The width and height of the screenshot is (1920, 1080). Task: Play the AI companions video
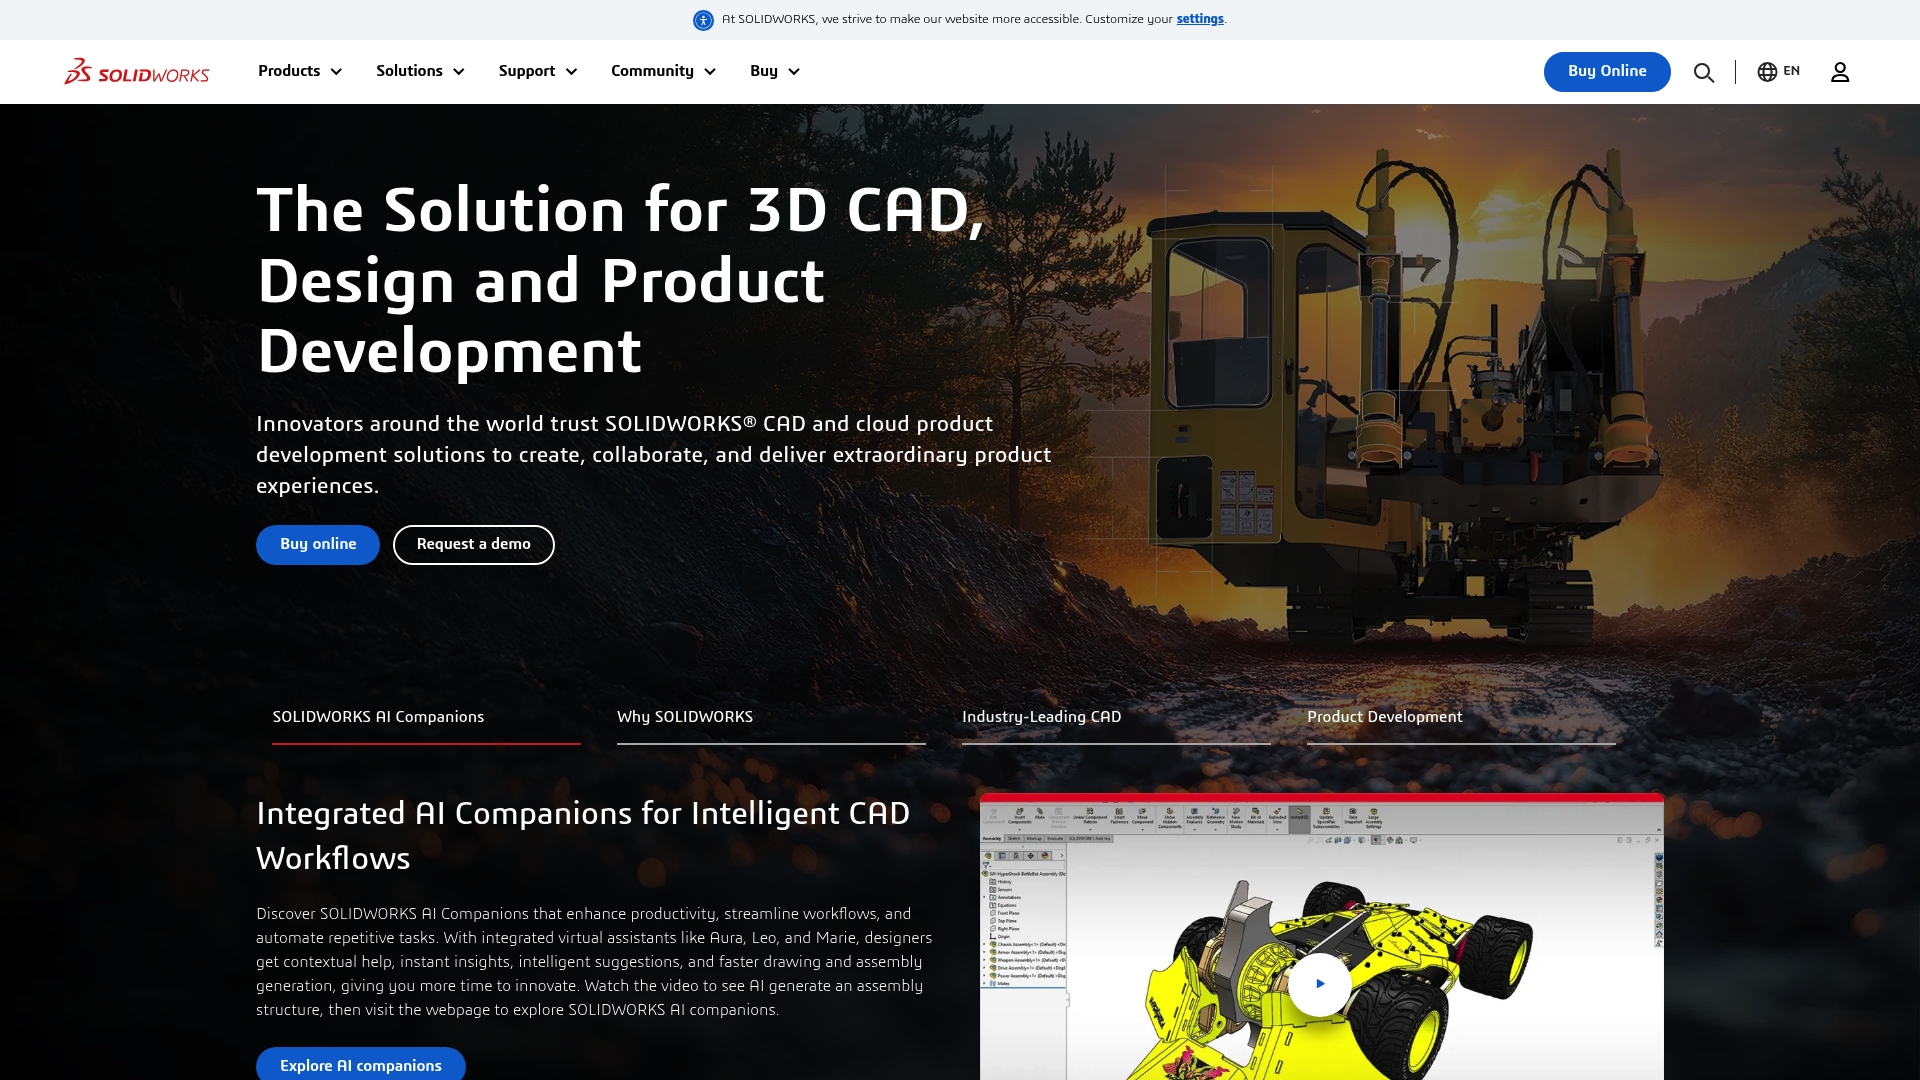coord(1320,984)
